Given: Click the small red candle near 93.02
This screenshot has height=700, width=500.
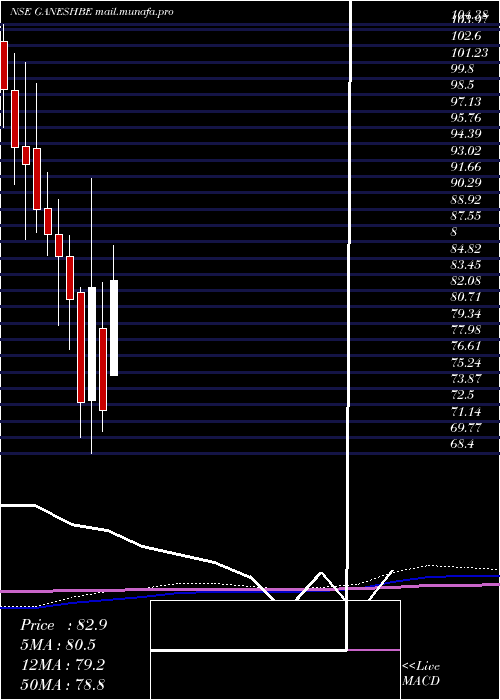Looking at the screenshot, I should pos(25,155).
